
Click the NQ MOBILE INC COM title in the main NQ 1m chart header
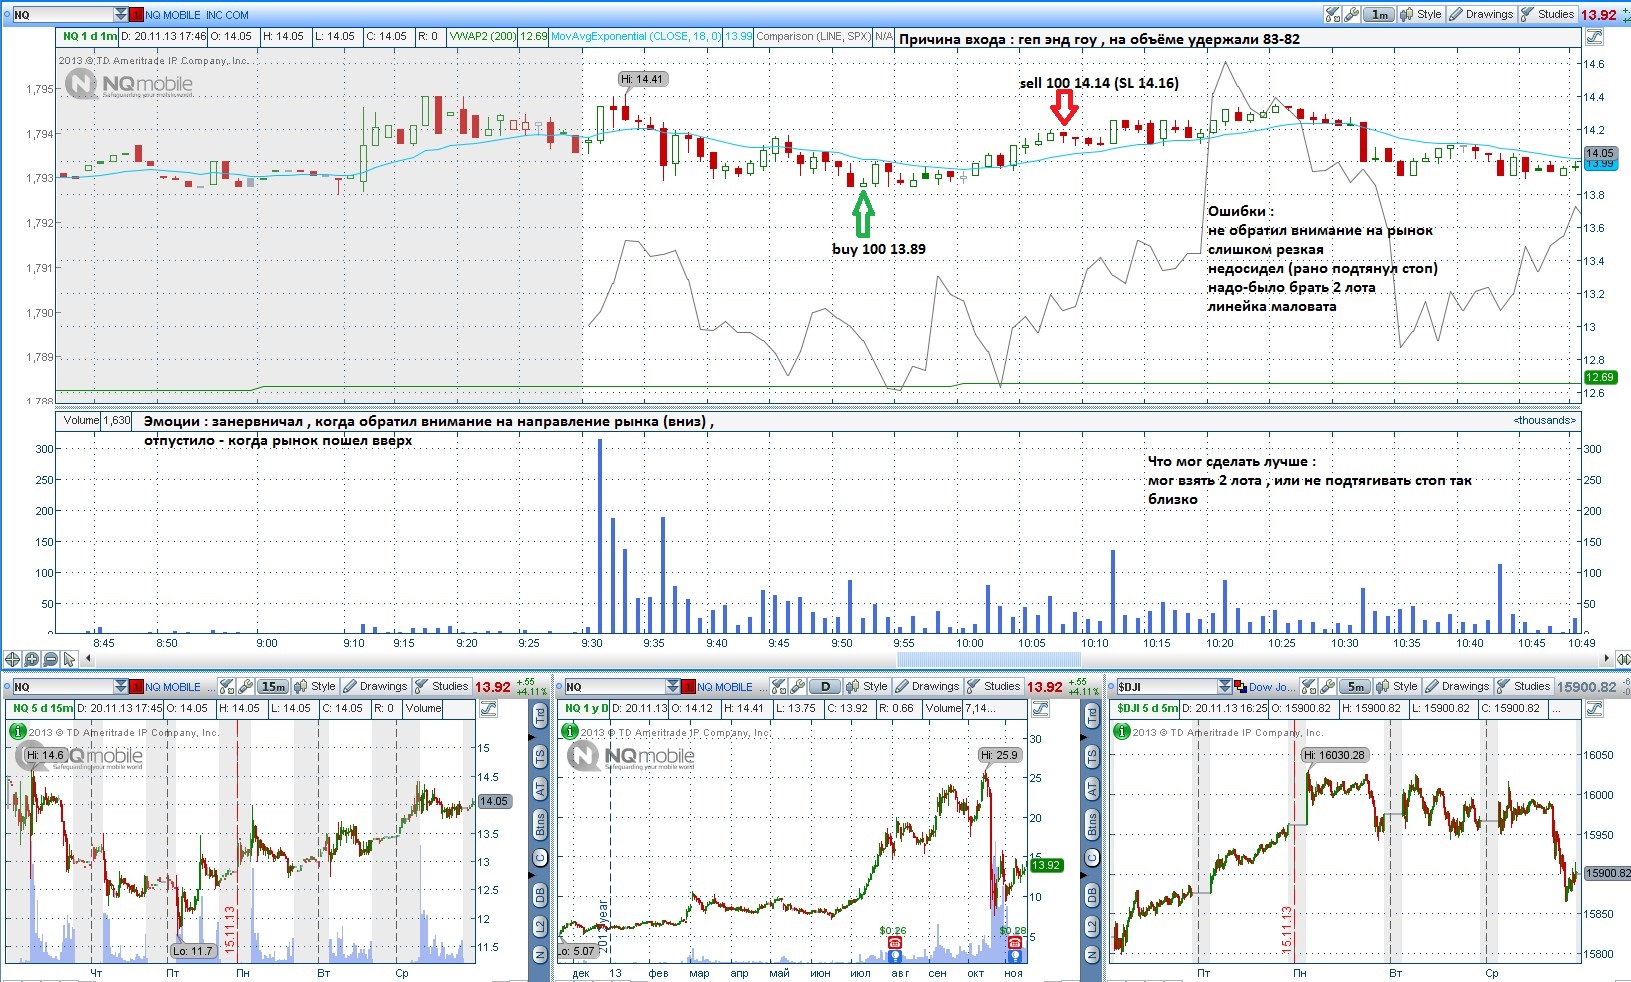197,15
